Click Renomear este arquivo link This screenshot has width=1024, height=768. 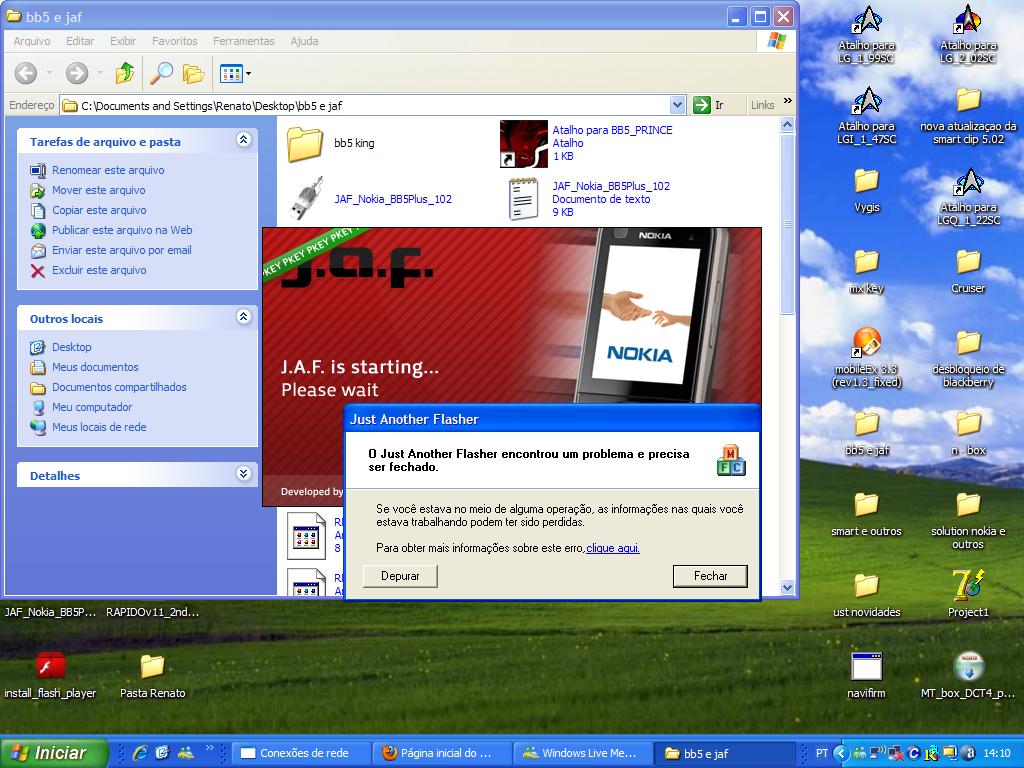(108, 170)
